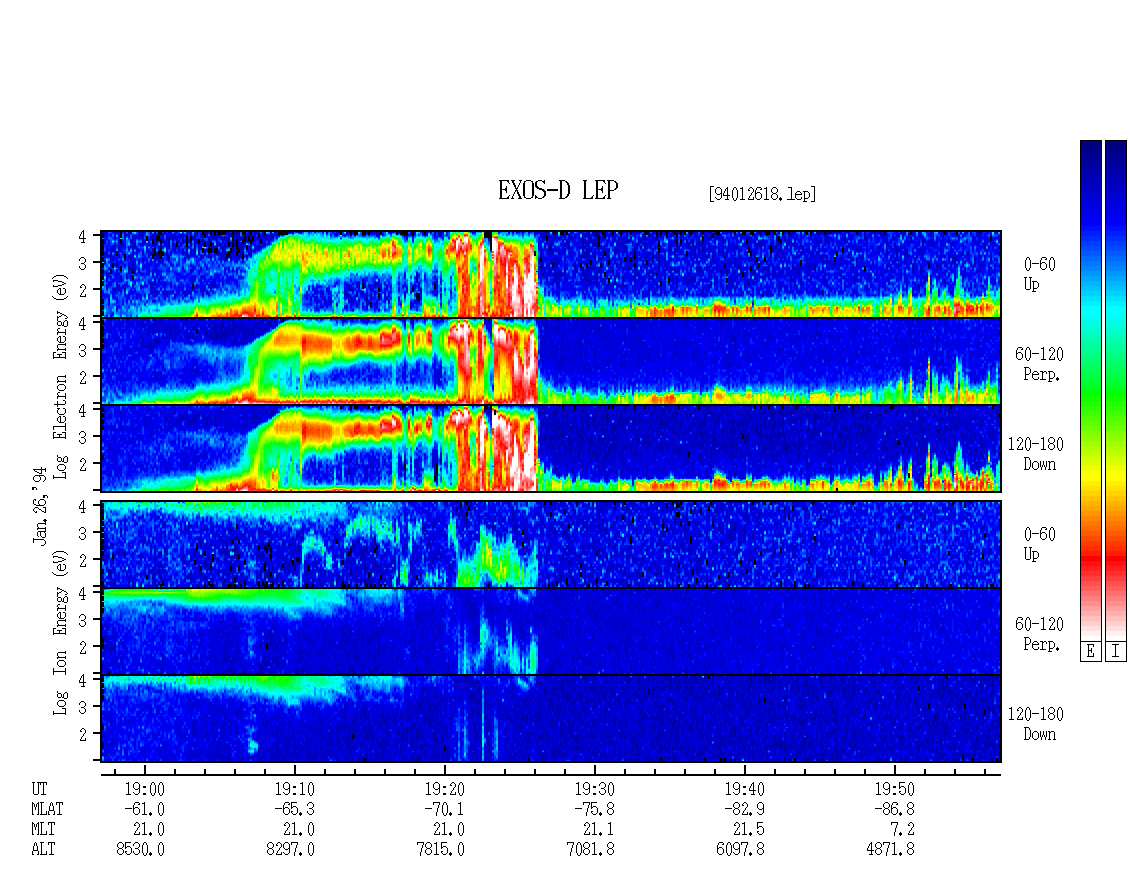
Task: Click the ALT value 8297.0
Action: coord(290,849)
